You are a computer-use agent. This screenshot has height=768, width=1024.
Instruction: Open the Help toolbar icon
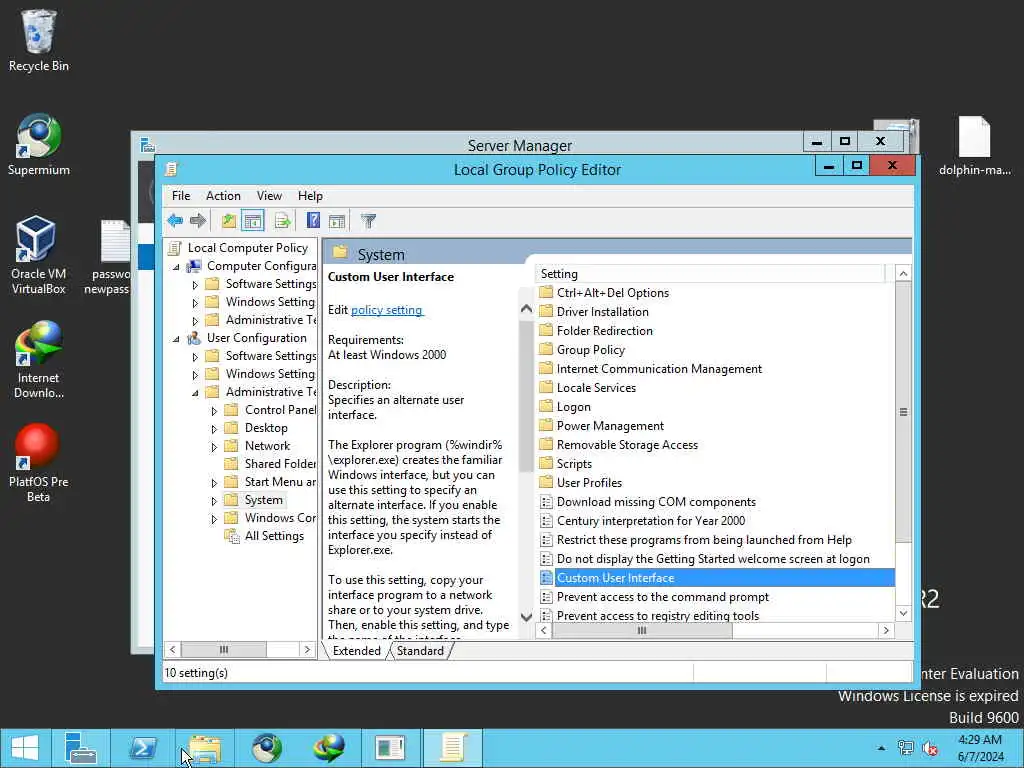[x=313, y=221]
